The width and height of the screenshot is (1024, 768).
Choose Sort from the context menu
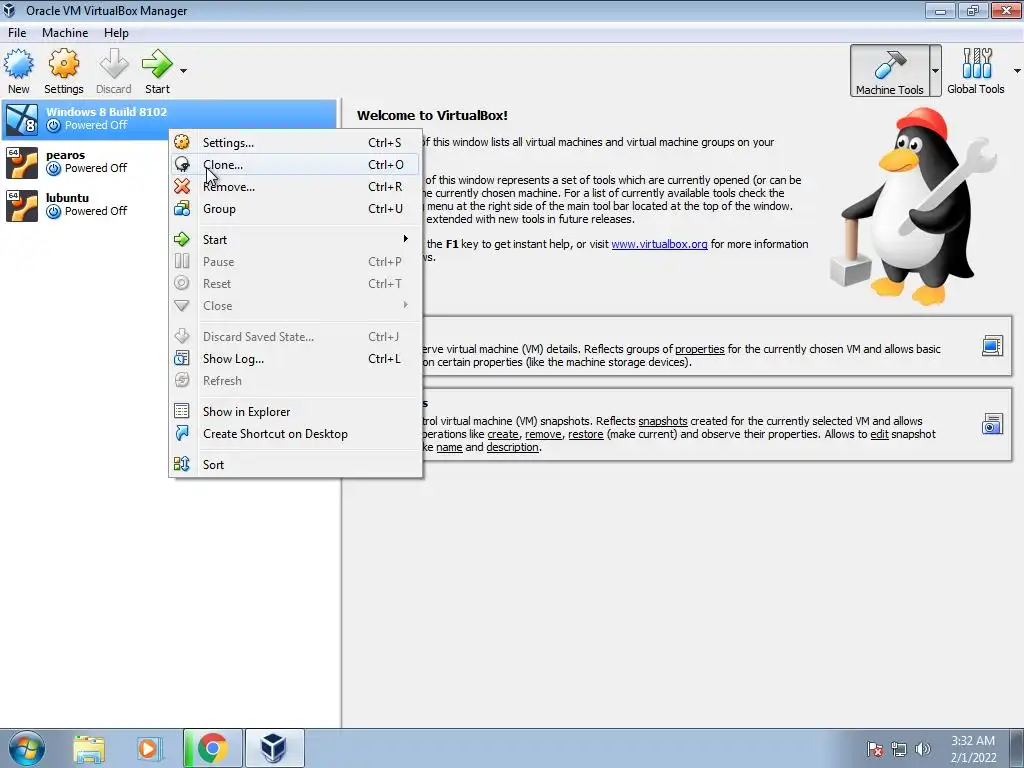point(295,464)
